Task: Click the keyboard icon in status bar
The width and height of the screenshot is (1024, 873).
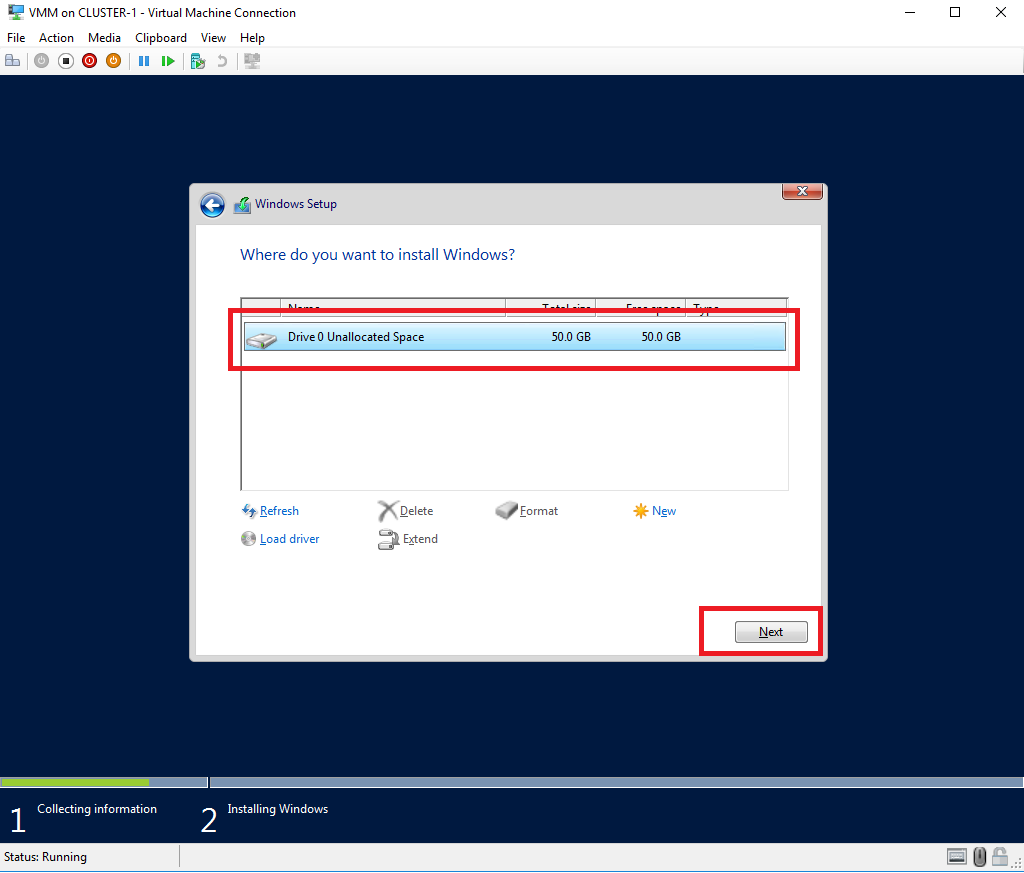Action: click(x=957, y=856)
